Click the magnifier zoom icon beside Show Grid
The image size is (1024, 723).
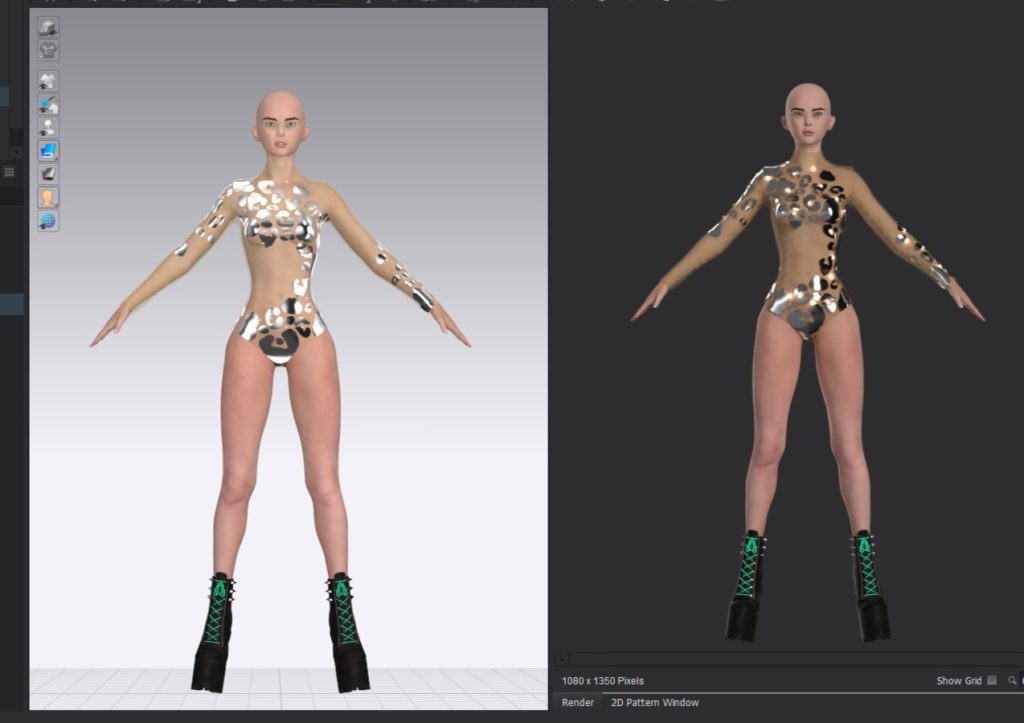click(1012, 681)
